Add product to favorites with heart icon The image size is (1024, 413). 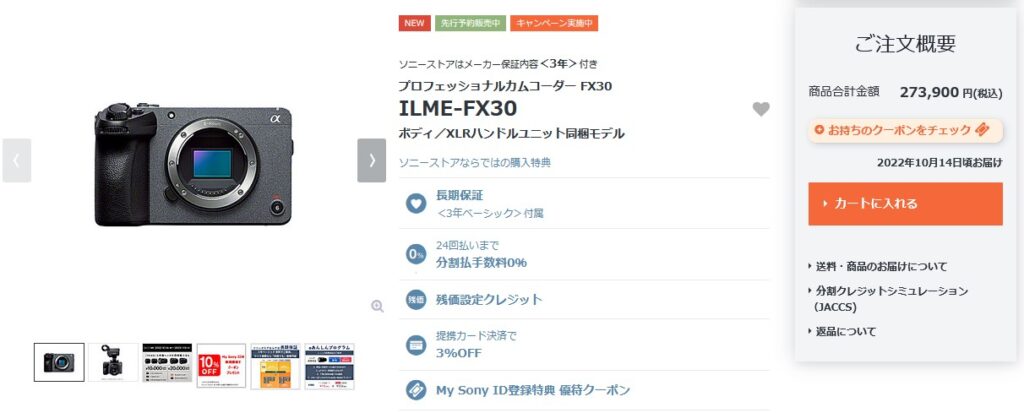click(761, 109)
